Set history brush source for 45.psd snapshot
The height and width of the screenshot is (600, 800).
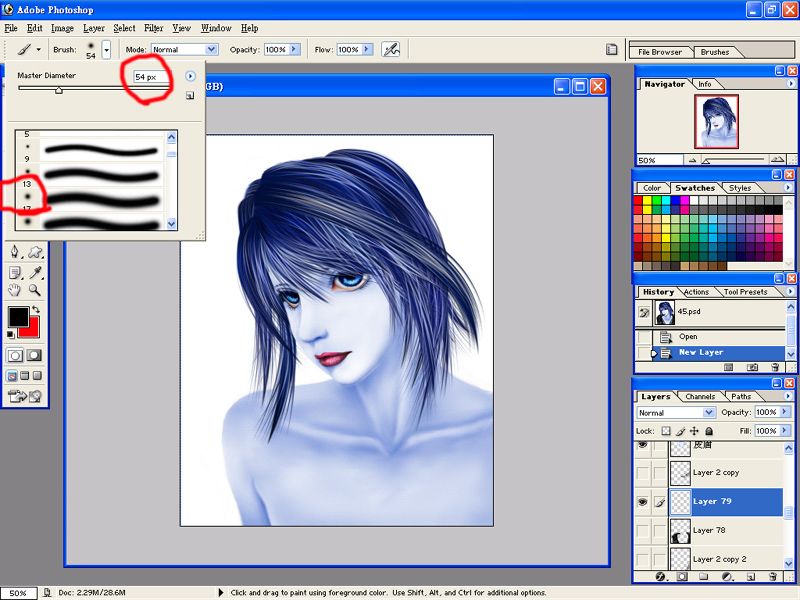point(644,312)
